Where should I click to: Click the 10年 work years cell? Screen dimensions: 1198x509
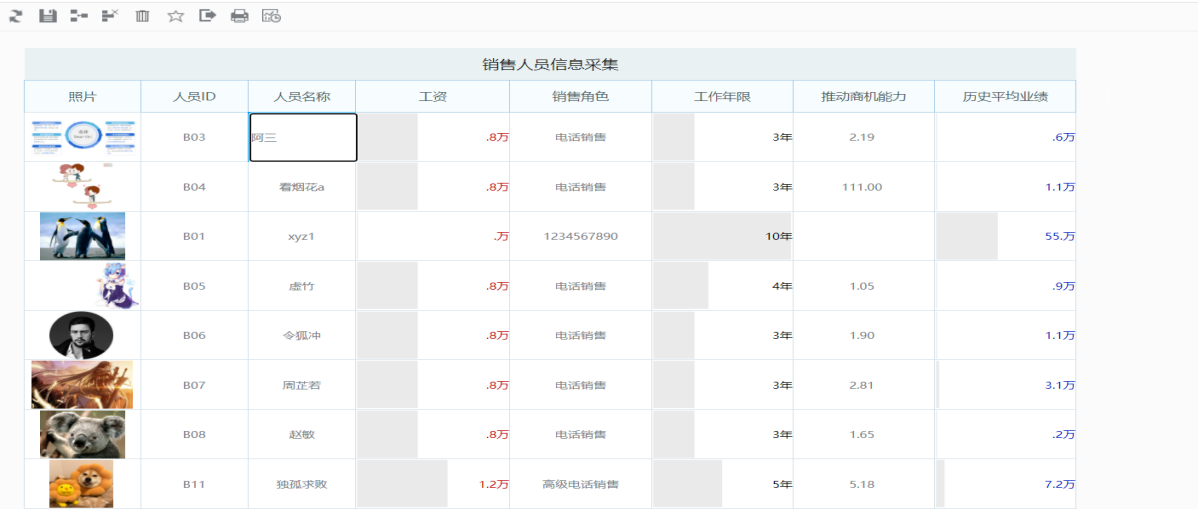point(722,237)
